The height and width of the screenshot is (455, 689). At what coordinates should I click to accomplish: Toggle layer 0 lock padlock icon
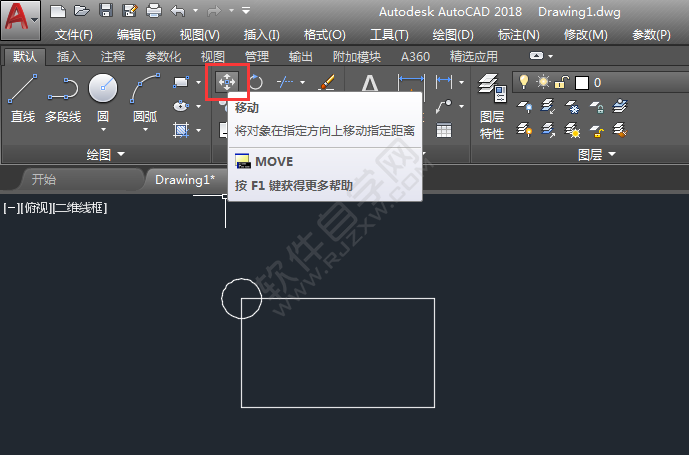pos(562,82)
